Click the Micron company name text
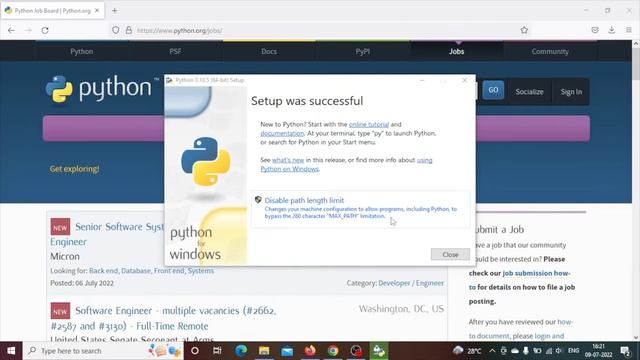The width and height of the screenshot is (640, 360). pyautogui.click(x=65, y=256)
